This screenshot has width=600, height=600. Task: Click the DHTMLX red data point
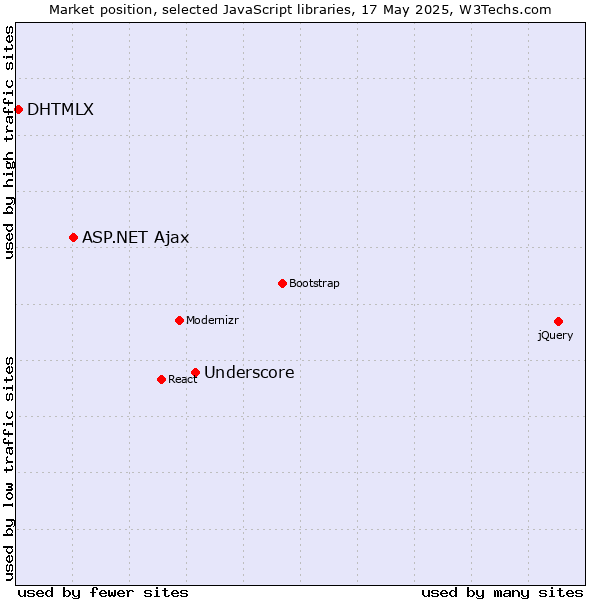tap(18, 110)
